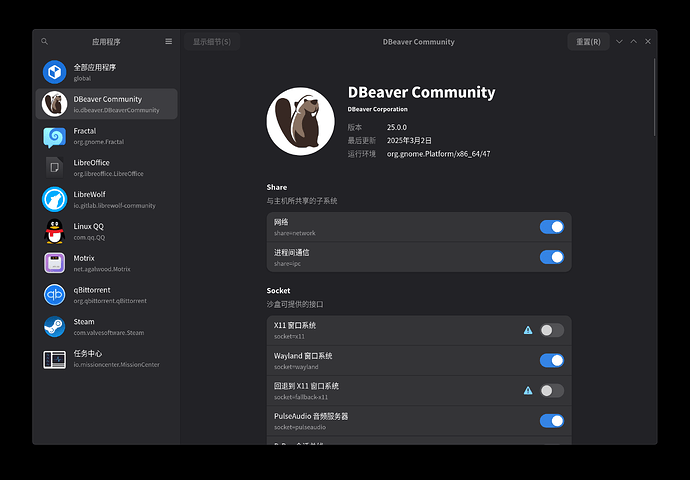690x480 pixels.
Task: Click the large DBeaver Community heading
Action: [422, 92]
